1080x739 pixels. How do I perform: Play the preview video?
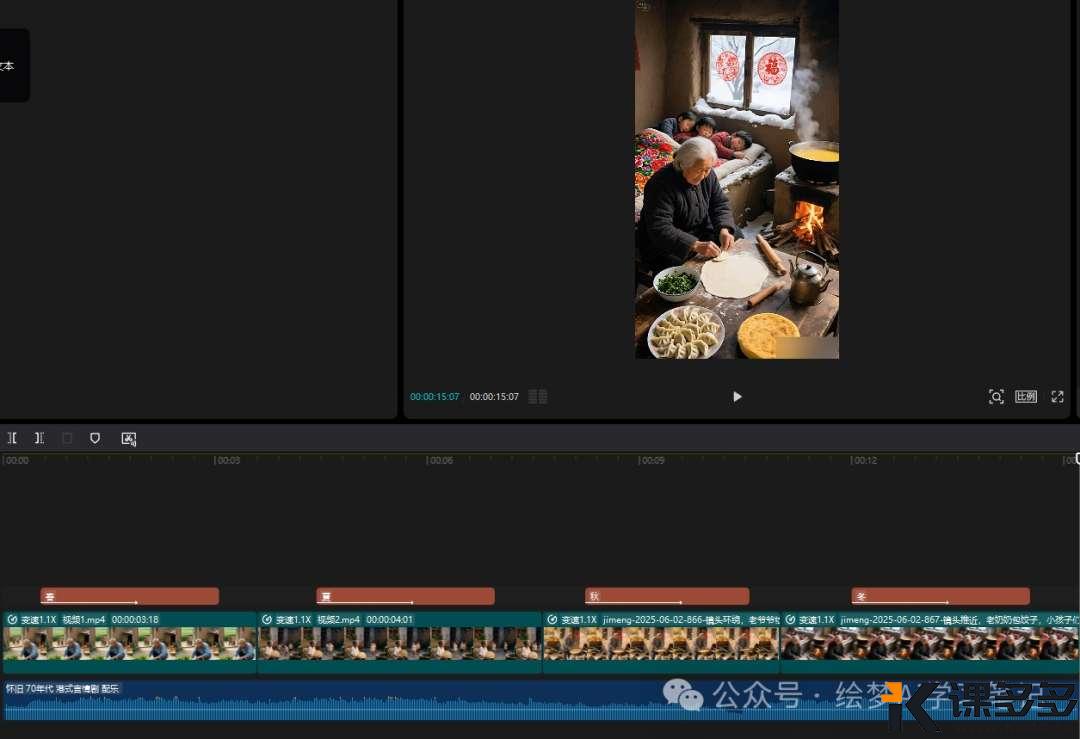(x=737, y=397)
